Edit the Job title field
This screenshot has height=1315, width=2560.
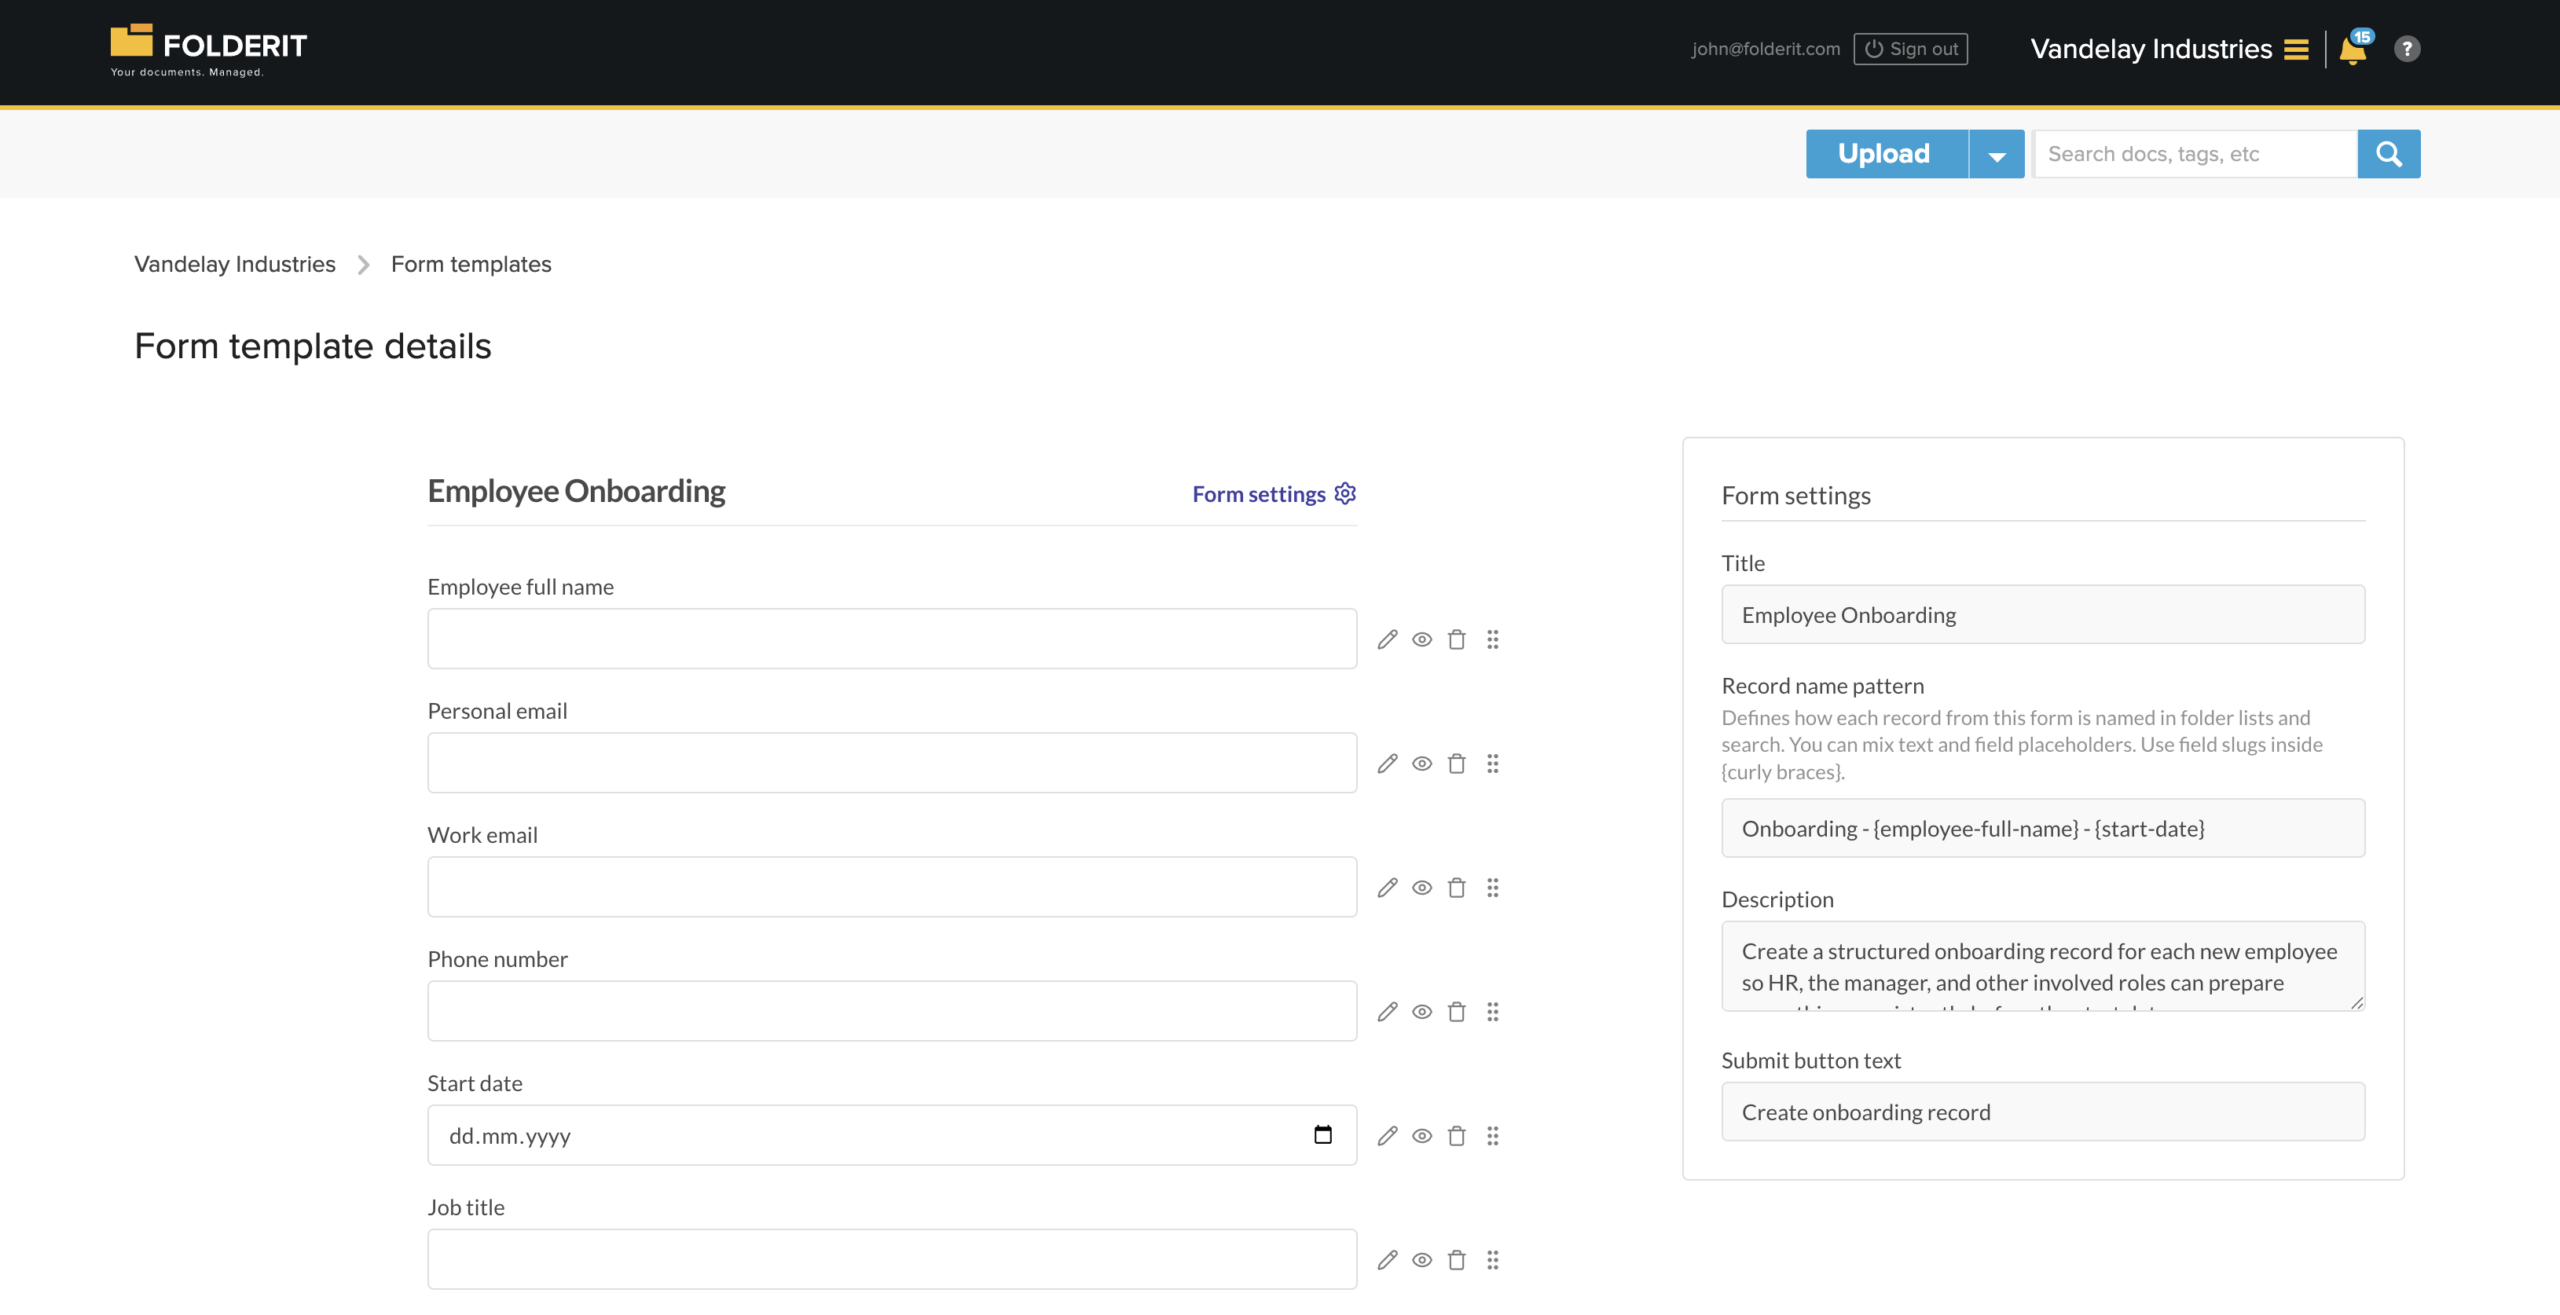[x=1387, y=1259]
